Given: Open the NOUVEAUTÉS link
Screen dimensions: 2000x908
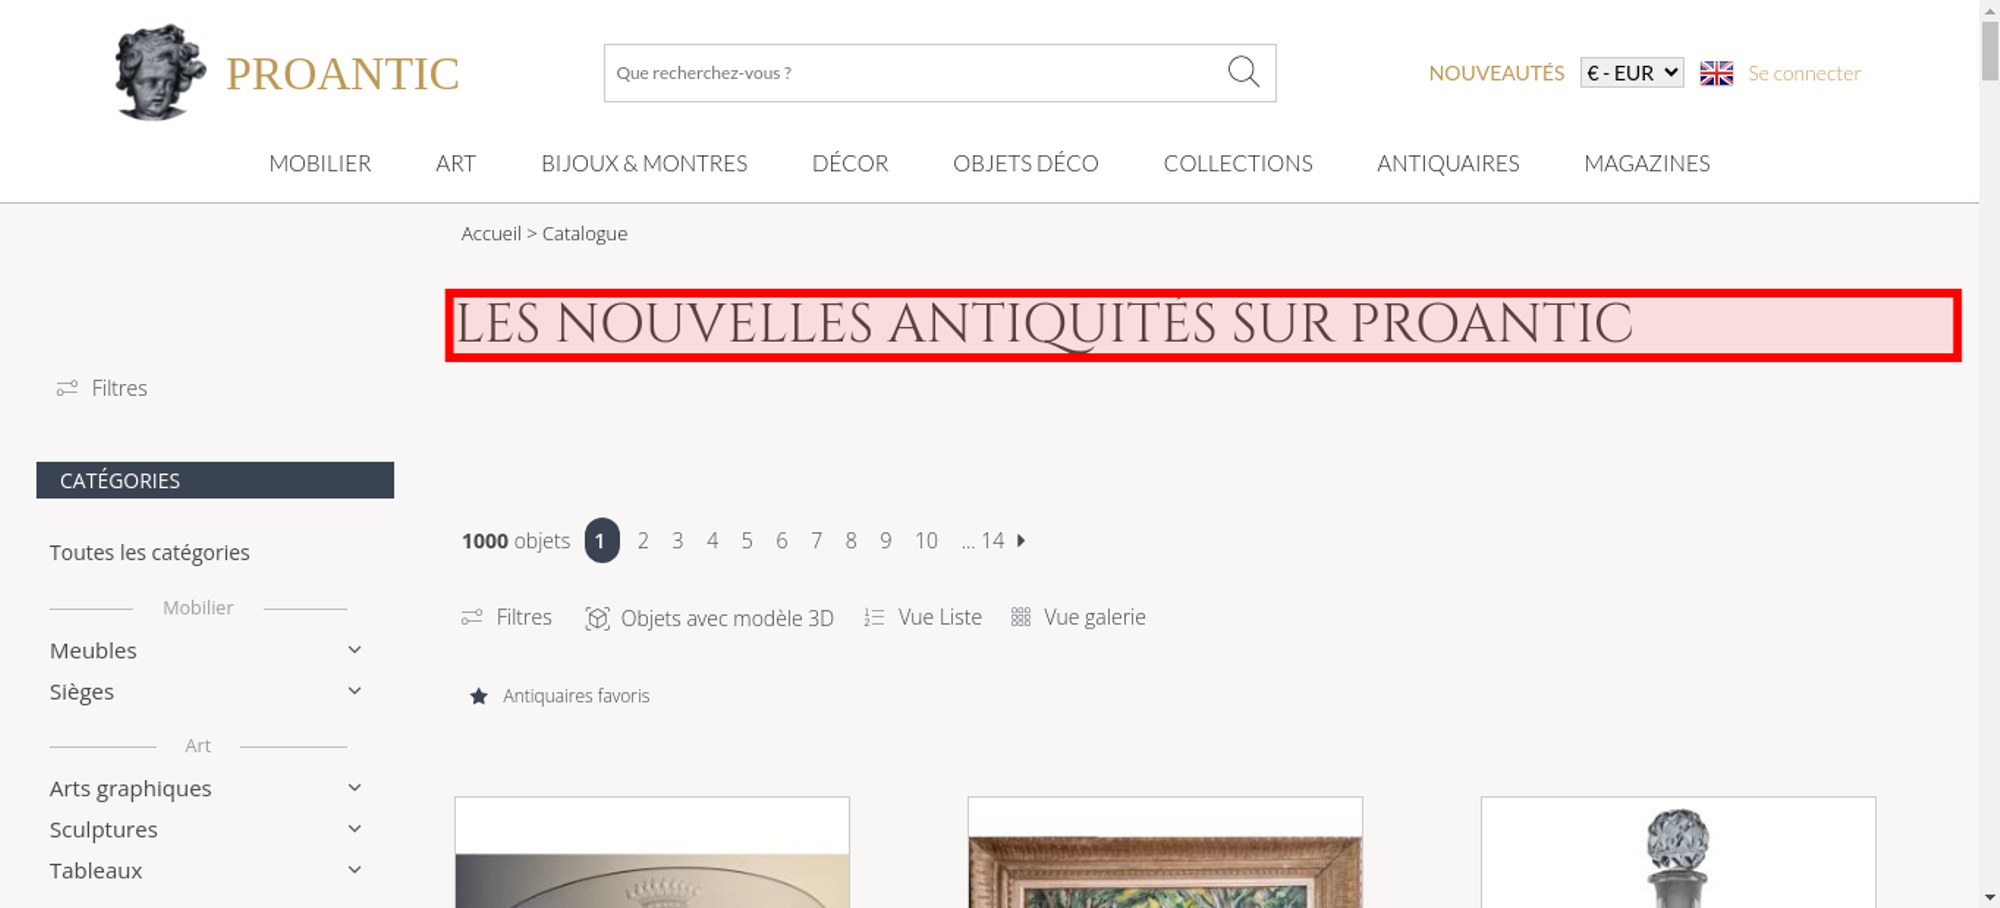Looking at the screenshot, I should tap(1496, 73).
